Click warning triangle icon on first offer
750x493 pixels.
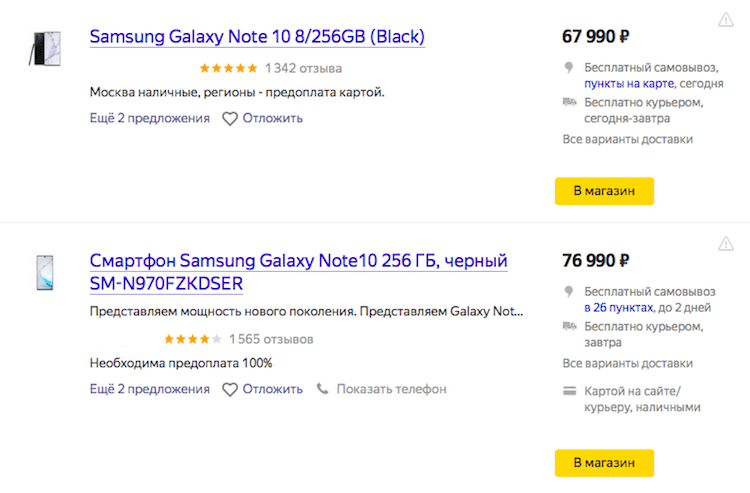point(726,20)
